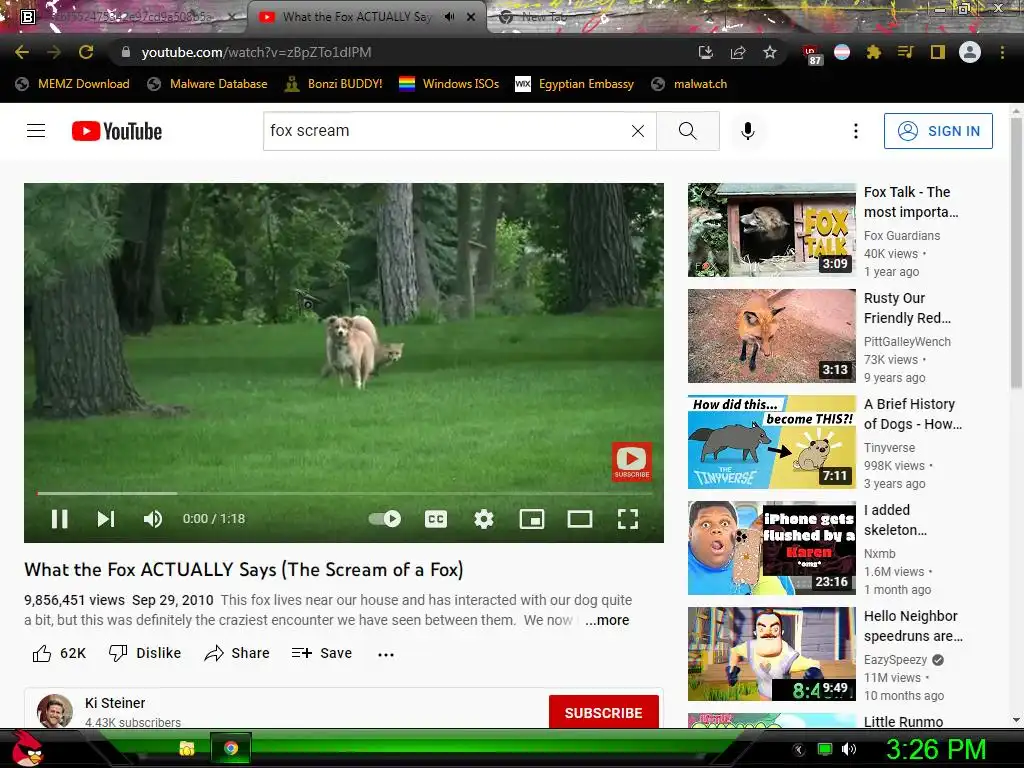Toggle the autoplay switch
Viewport: 1024px width, 768px height.
tap(385, 519)
